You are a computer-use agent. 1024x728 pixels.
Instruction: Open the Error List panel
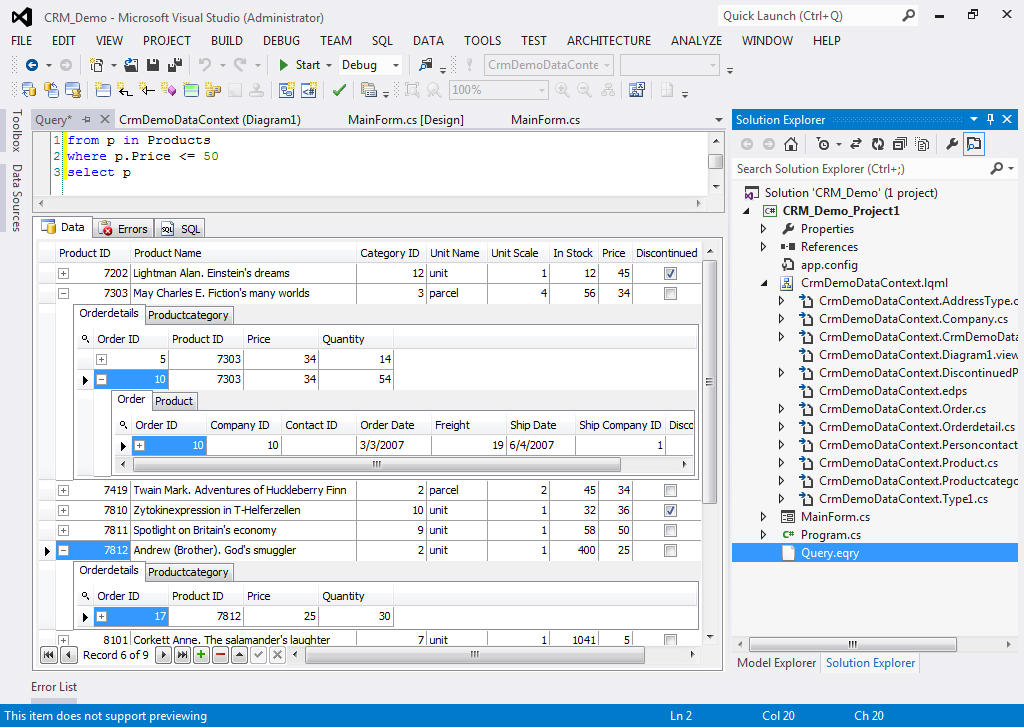[x=54, y=687]
